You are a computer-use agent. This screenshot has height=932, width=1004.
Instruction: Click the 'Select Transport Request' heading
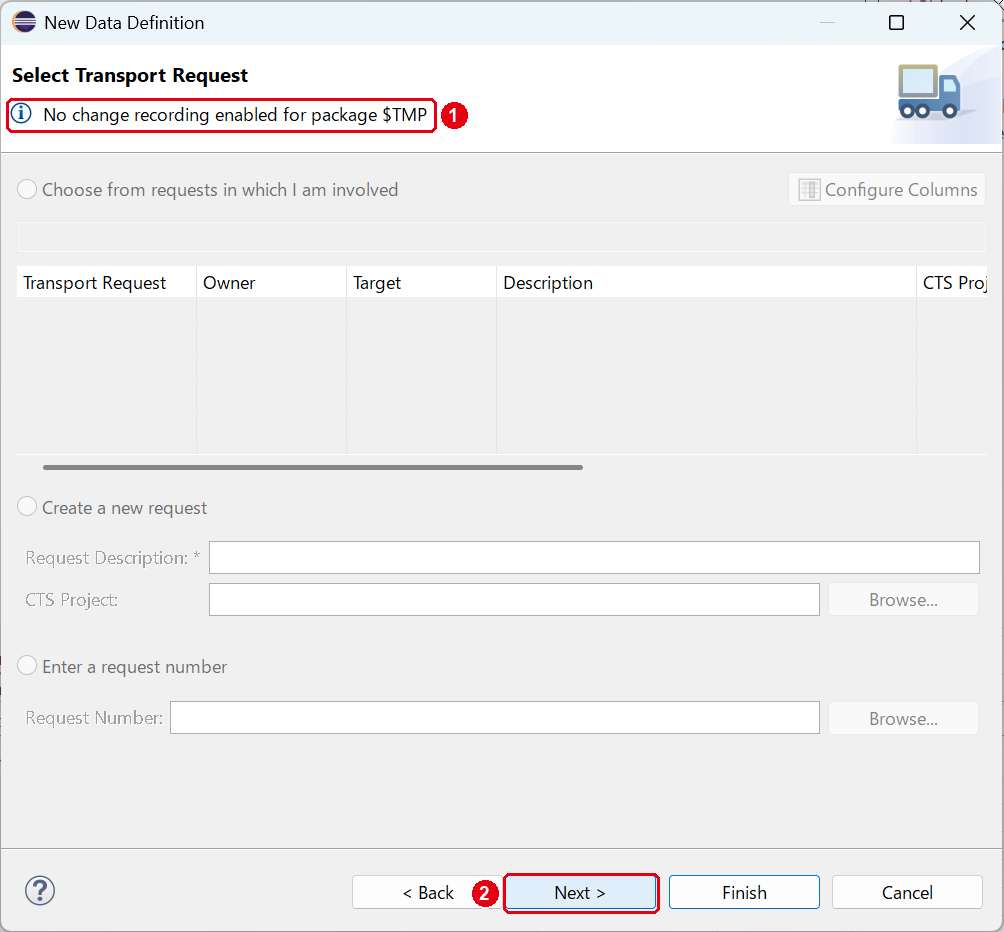(x=129, y=75)
